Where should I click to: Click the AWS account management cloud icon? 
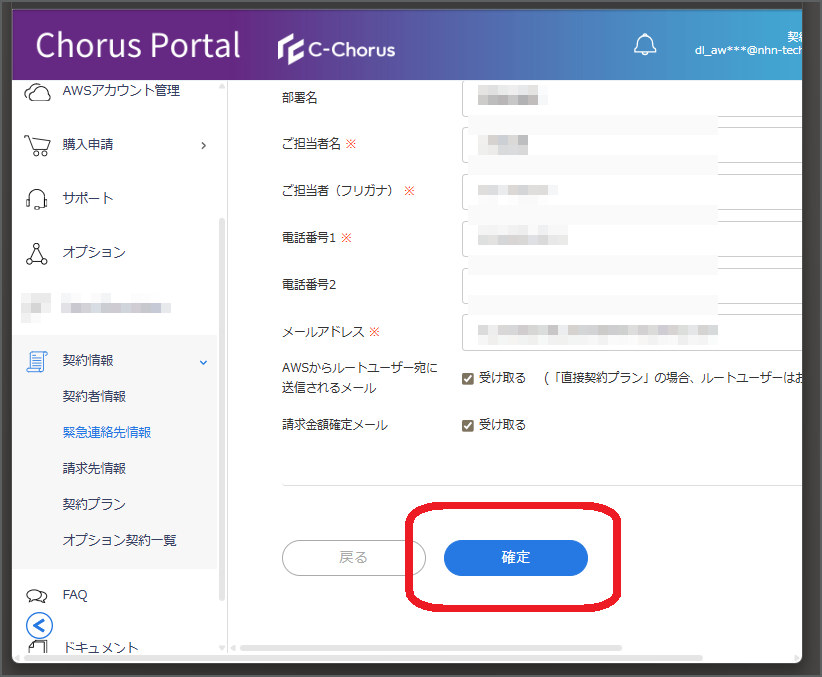pyautogui.click(x=37, y=92)
